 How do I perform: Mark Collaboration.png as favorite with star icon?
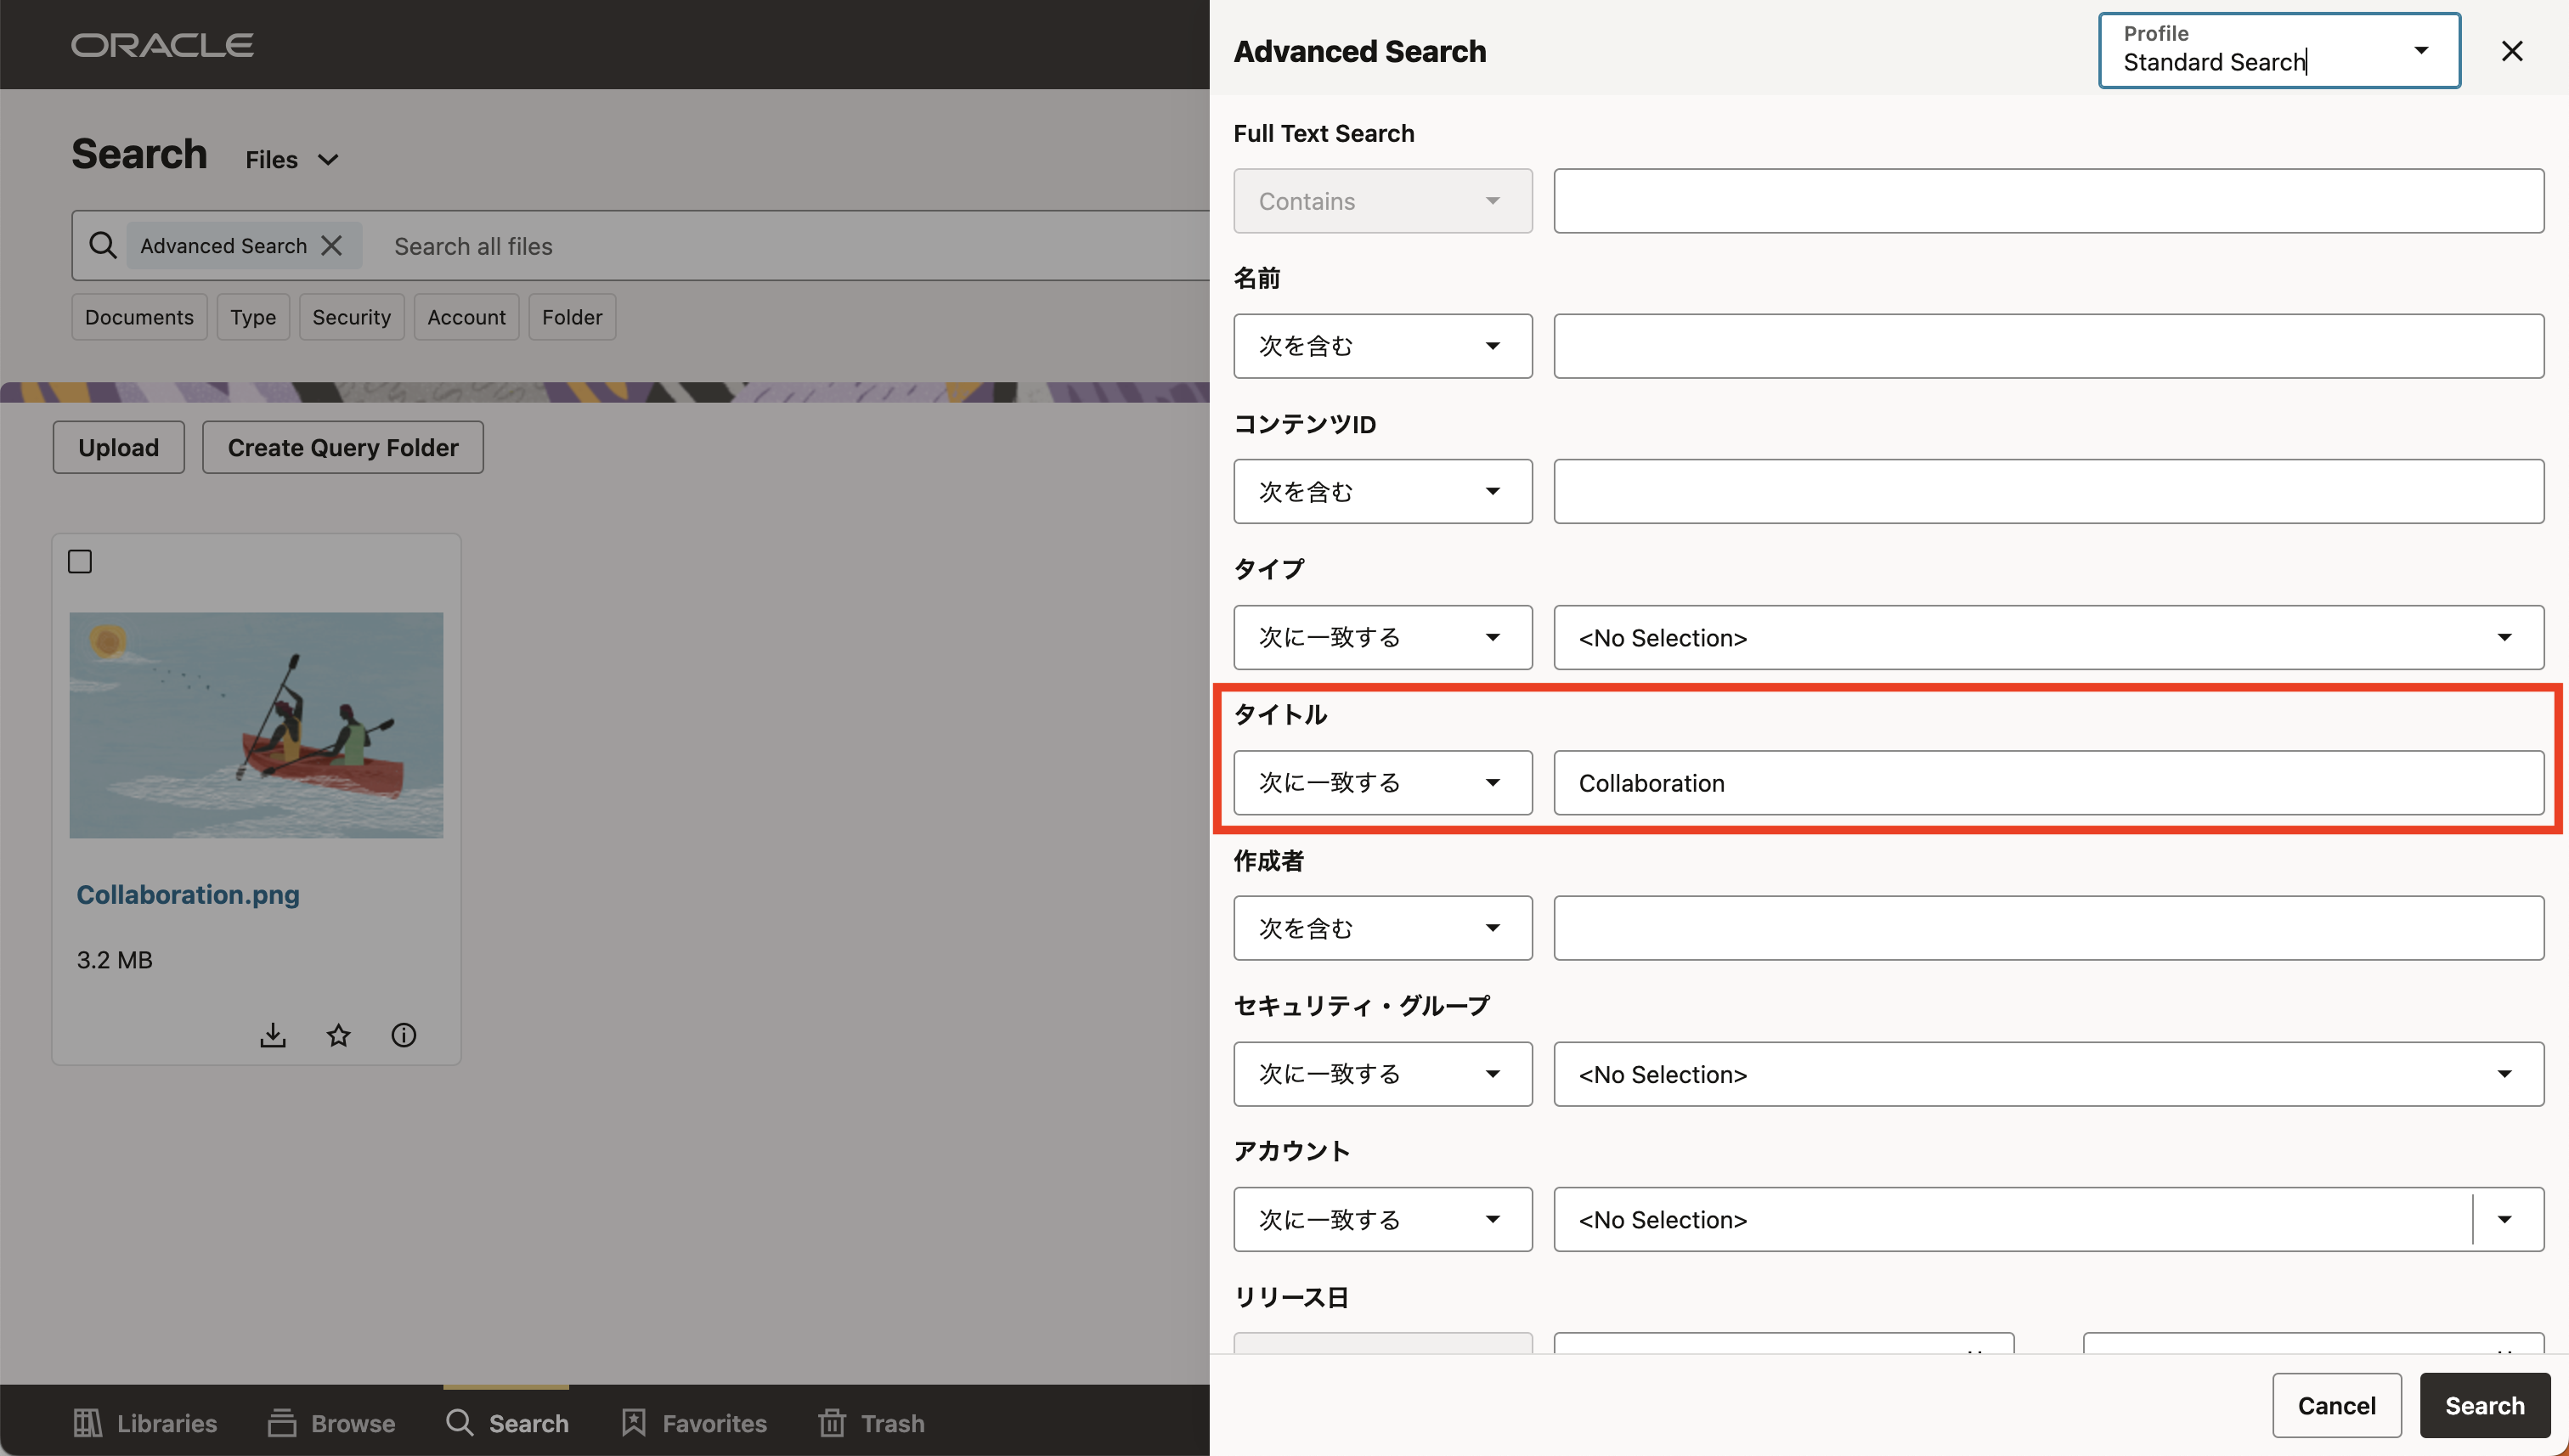point(339,1035)
